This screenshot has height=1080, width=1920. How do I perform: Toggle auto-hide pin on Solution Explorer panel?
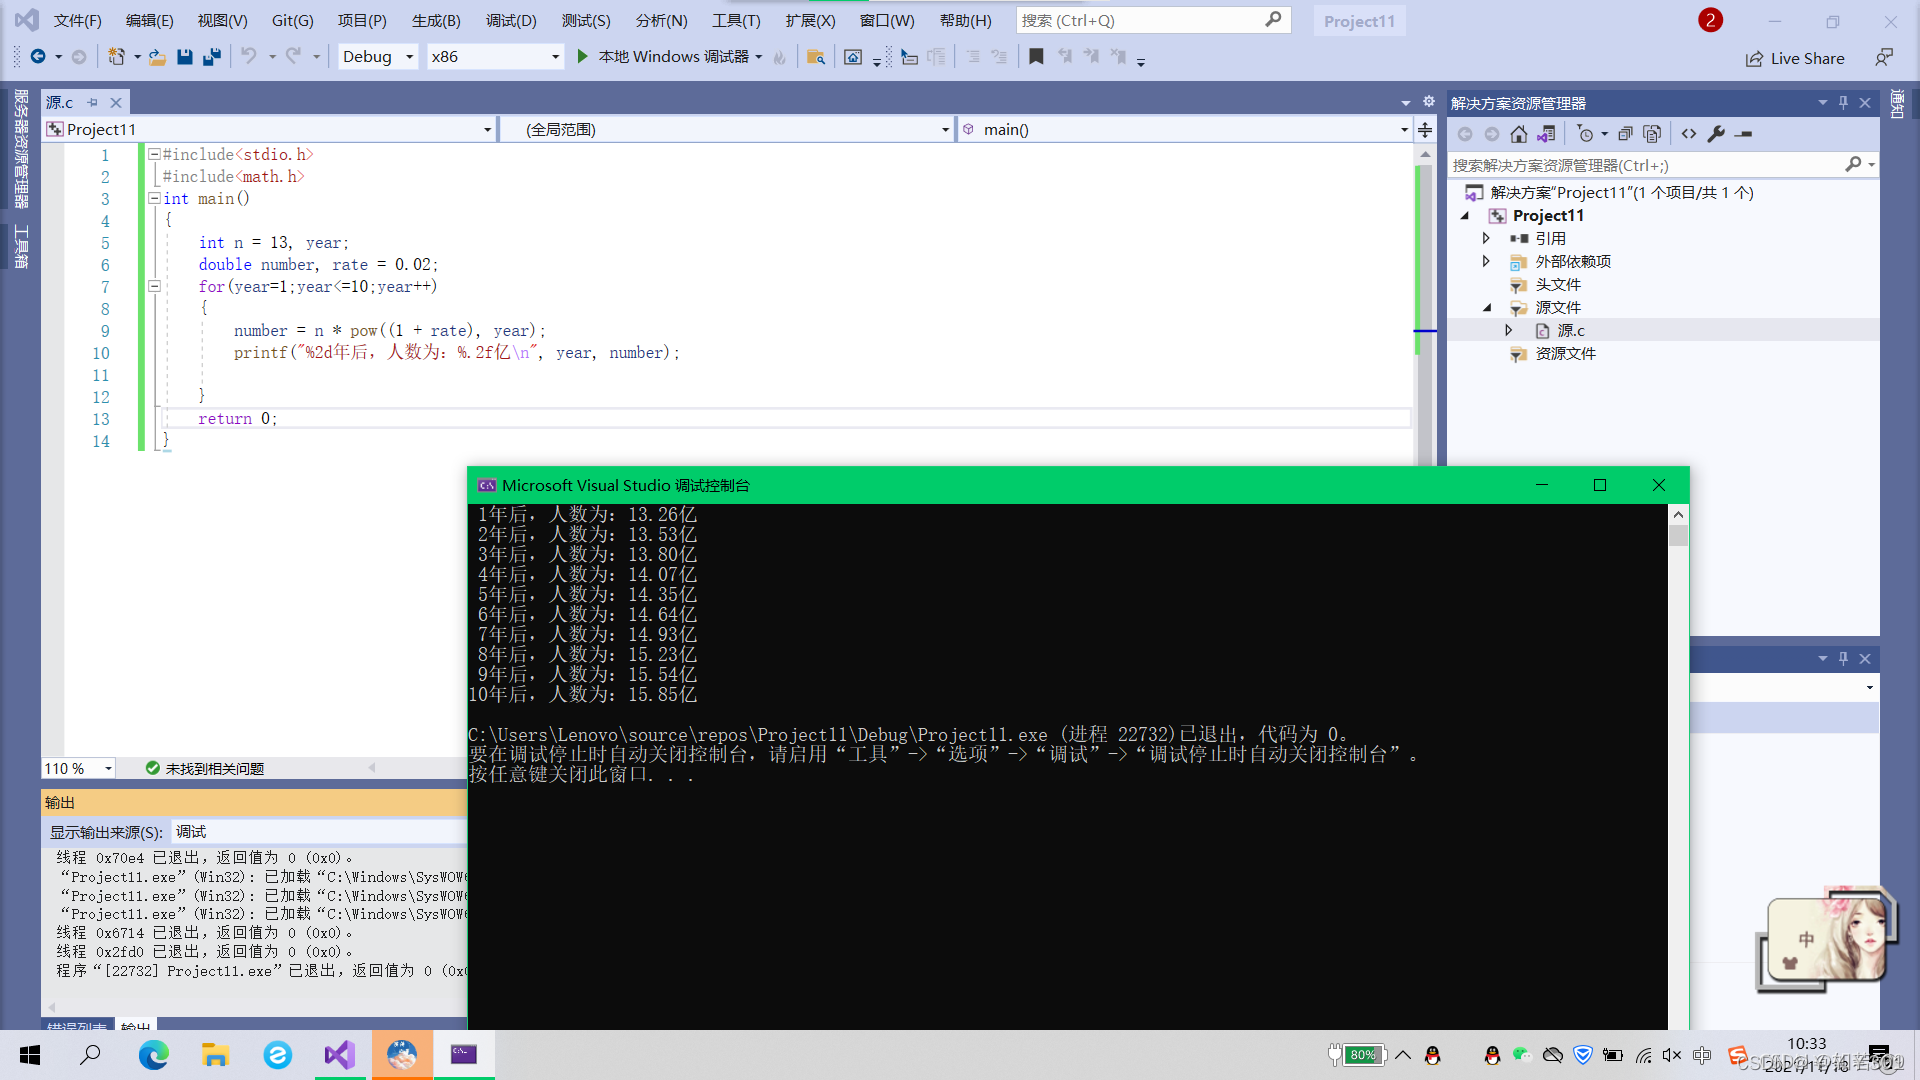(1843, 102)
